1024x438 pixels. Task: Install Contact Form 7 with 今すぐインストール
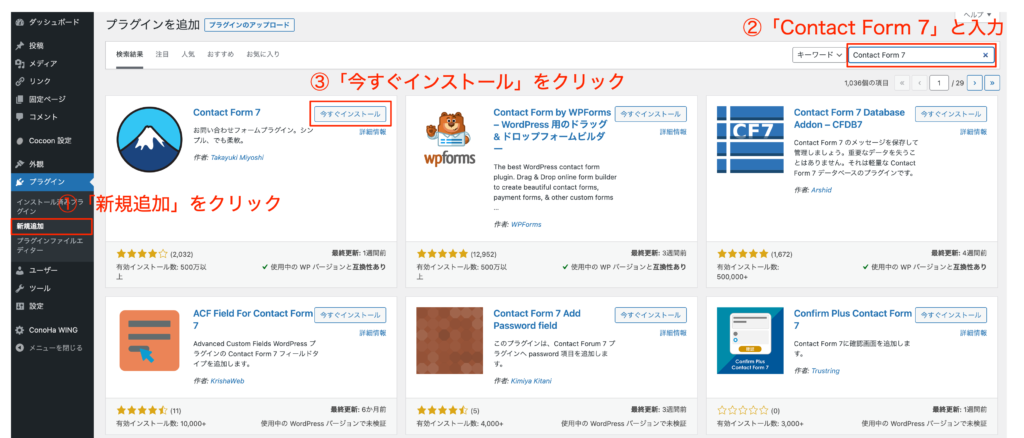350,114
